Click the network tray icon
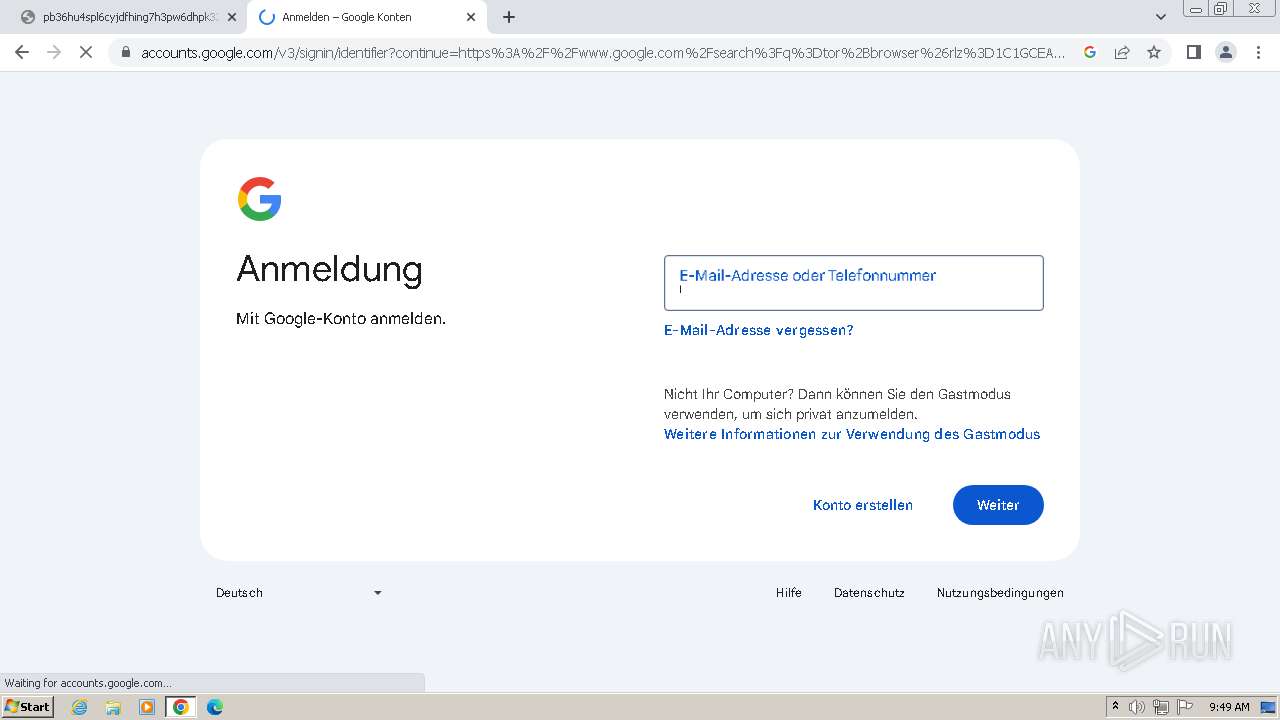 [x=1161, y=707]
